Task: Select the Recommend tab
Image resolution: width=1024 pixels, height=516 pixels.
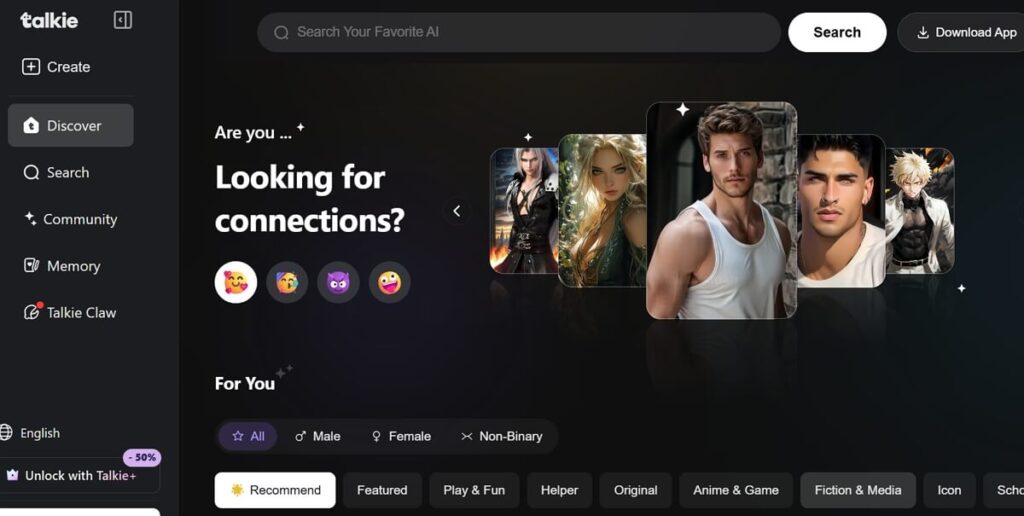Action: pos(275,491)
